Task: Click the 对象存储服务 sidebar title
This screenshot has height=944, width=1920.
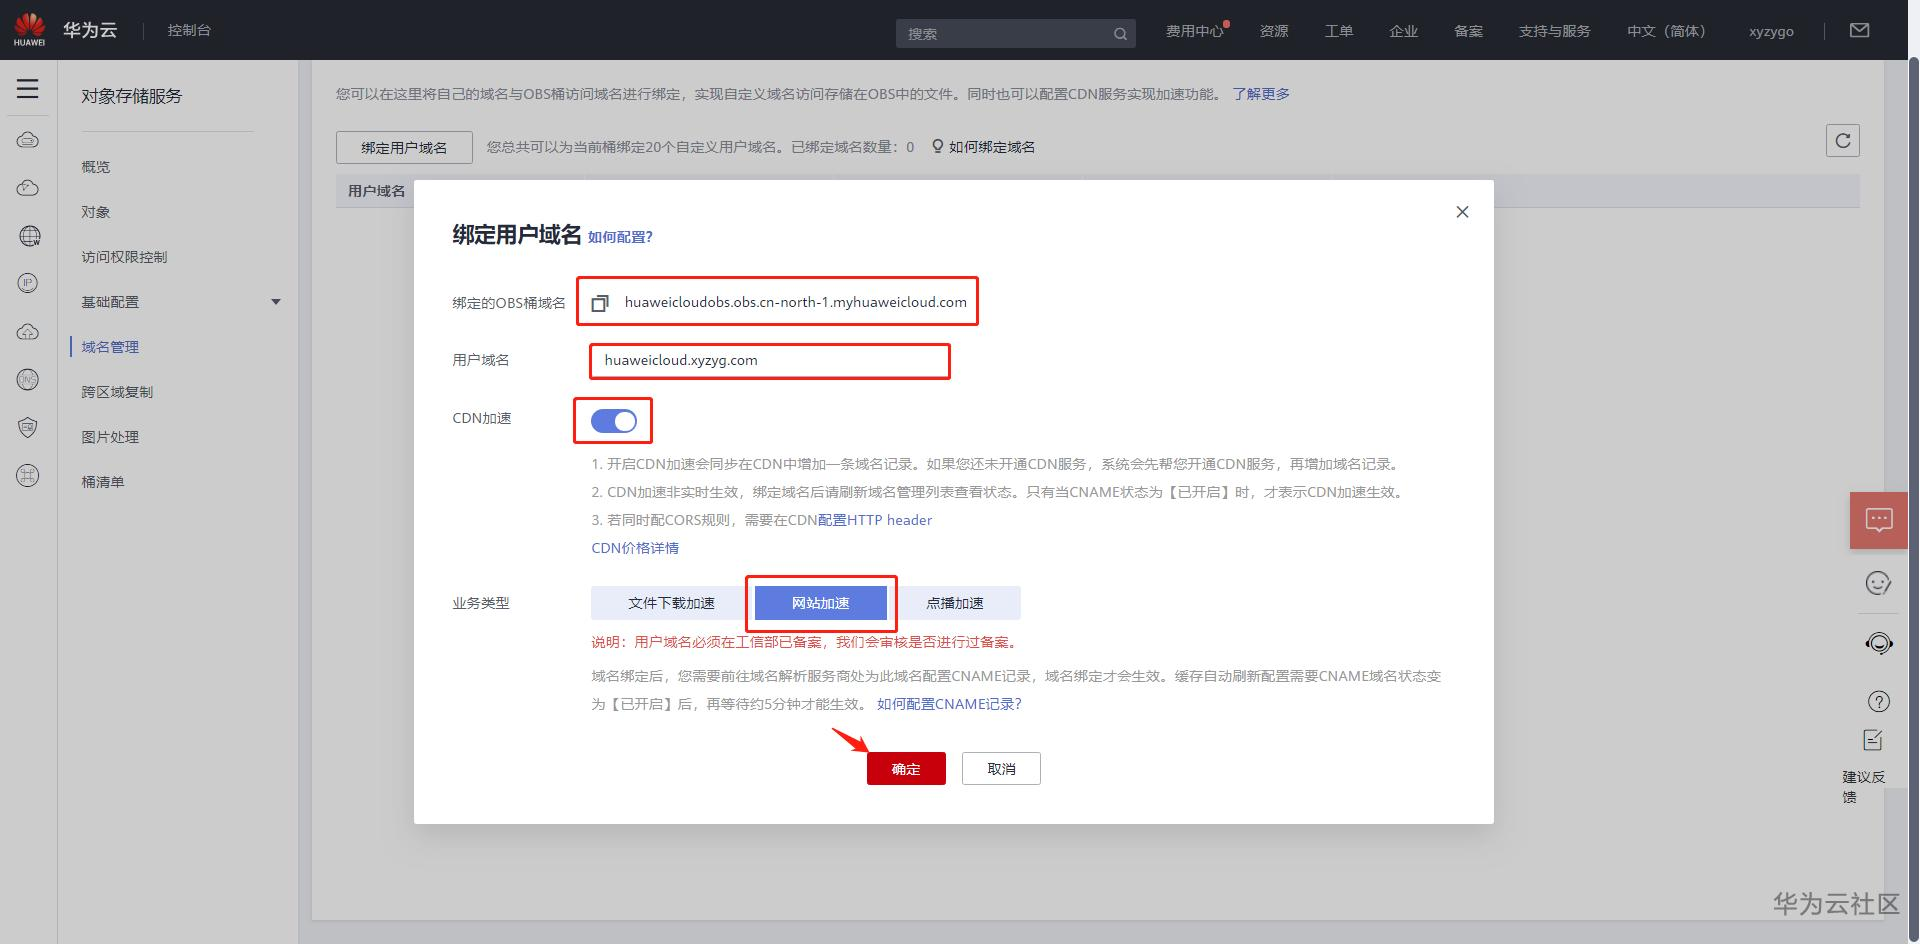Action: click(132, 96)
